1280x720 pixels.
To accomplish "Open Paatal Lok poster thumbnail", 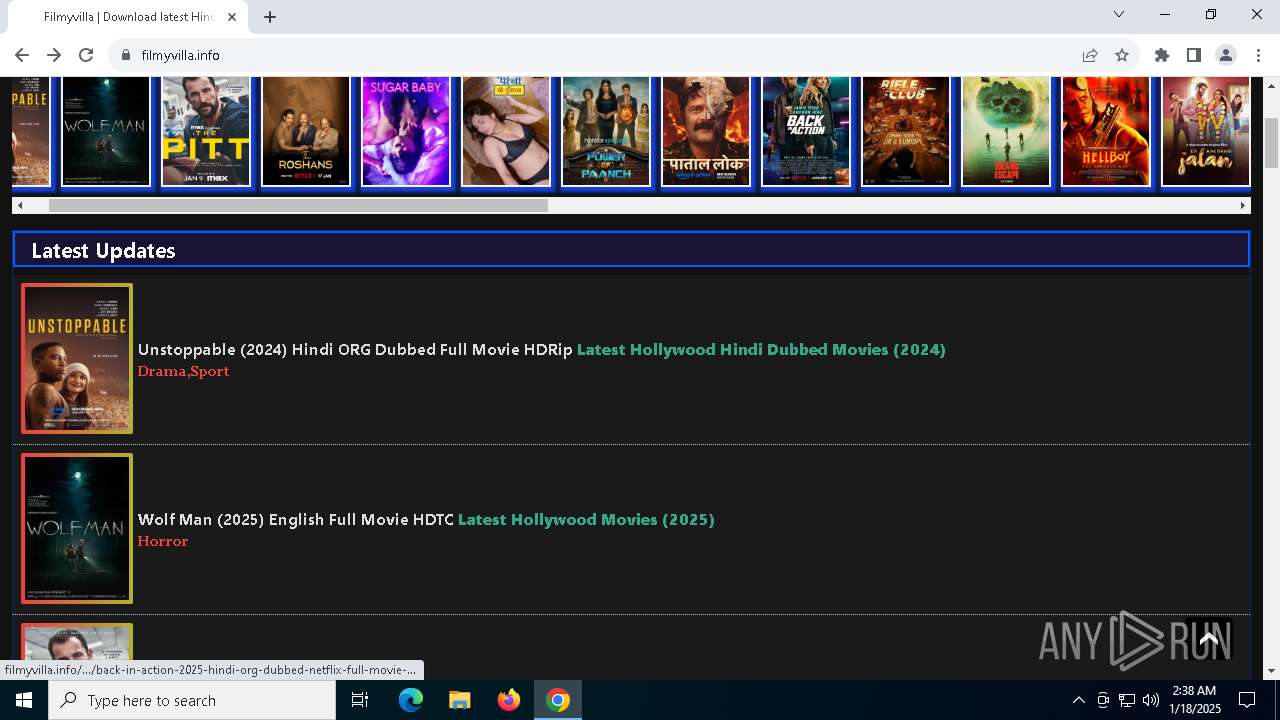I will point(705,131).
